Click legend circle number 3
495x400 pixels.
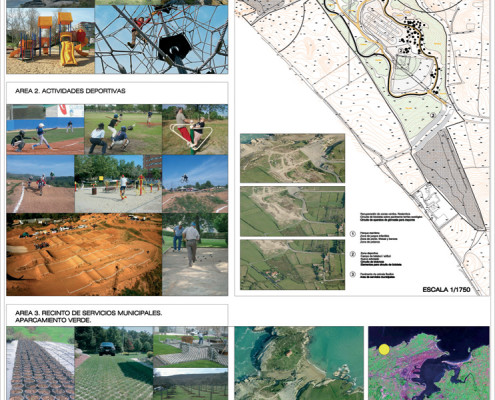353,275
